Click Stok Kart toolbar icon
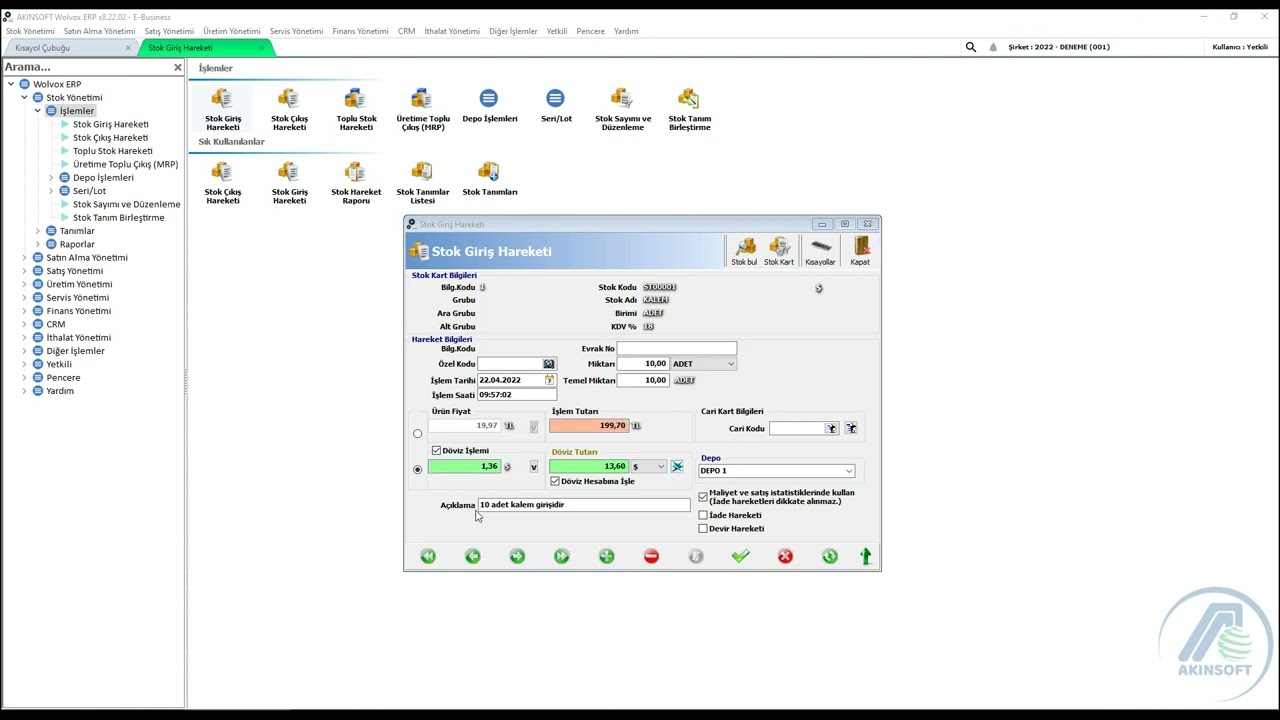Viewport: 1280px width, 720px height. coord(779,251)
